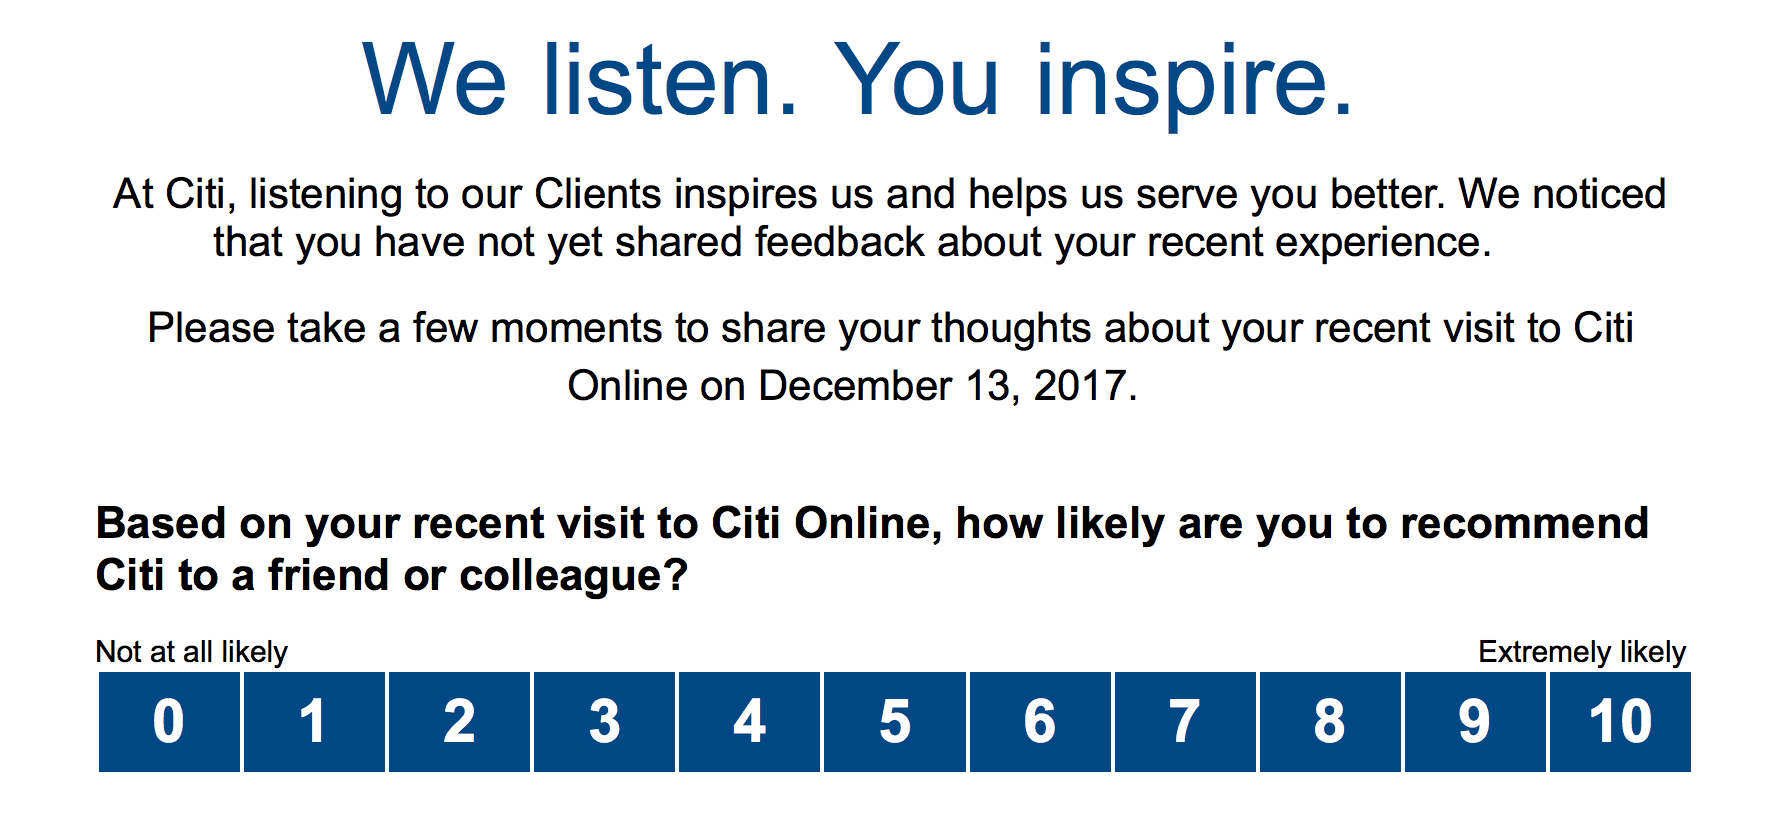Image resolution: width=1778 pixels, height=818 pixels.
Task: Click the 'not yet shared feedback' line
Action: (x=852, y=243)
